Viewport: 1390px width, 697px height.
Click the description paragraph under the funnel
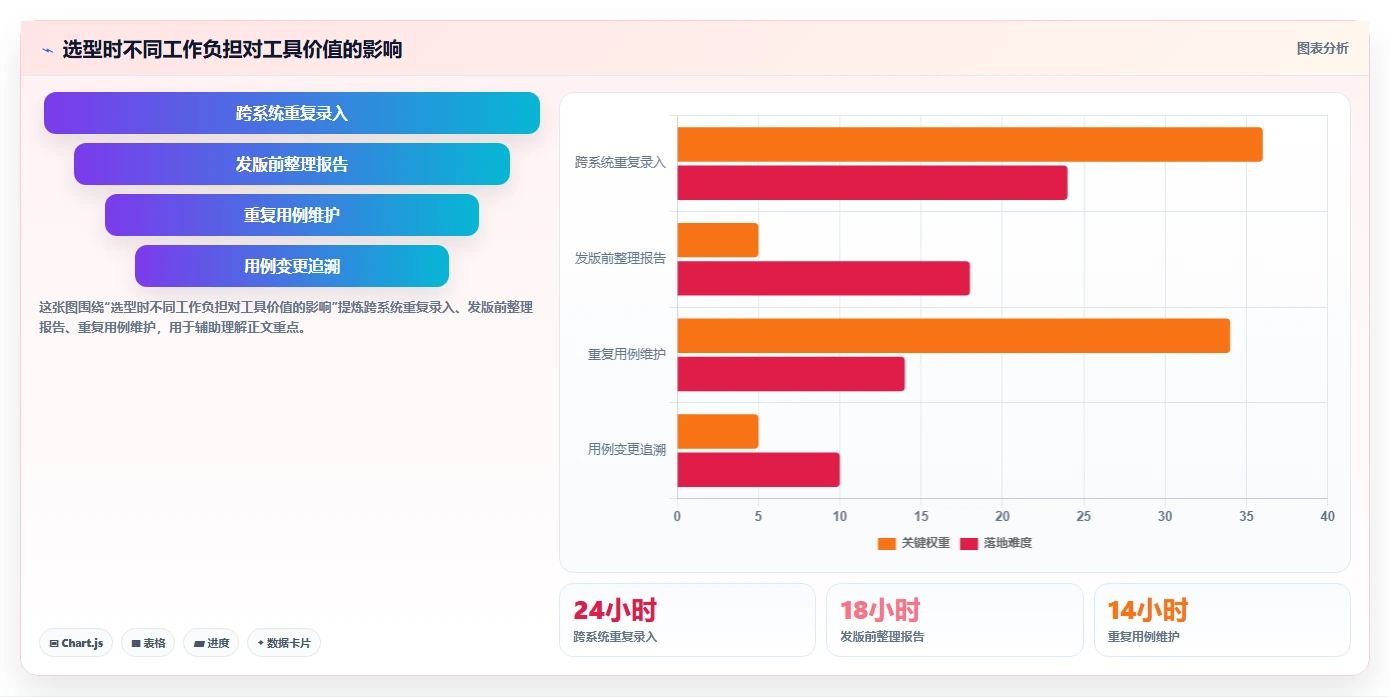click(286, 317)
